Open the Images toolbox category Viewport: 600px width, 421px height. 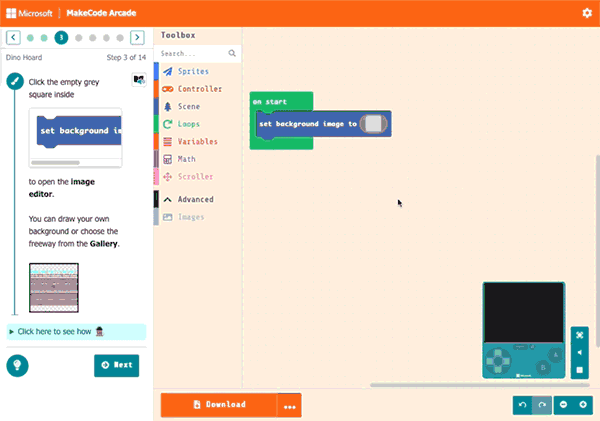pos(197,217)
